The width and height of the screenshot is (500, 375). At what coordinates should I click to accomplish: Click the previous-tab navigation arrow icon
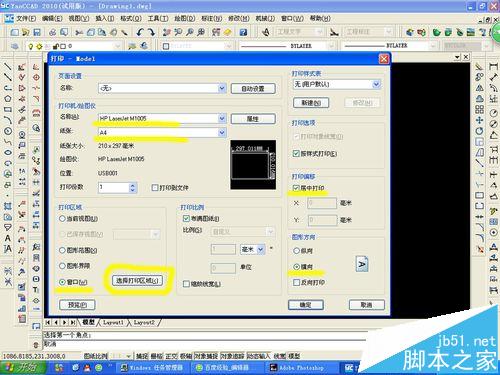tap(56, 322)
